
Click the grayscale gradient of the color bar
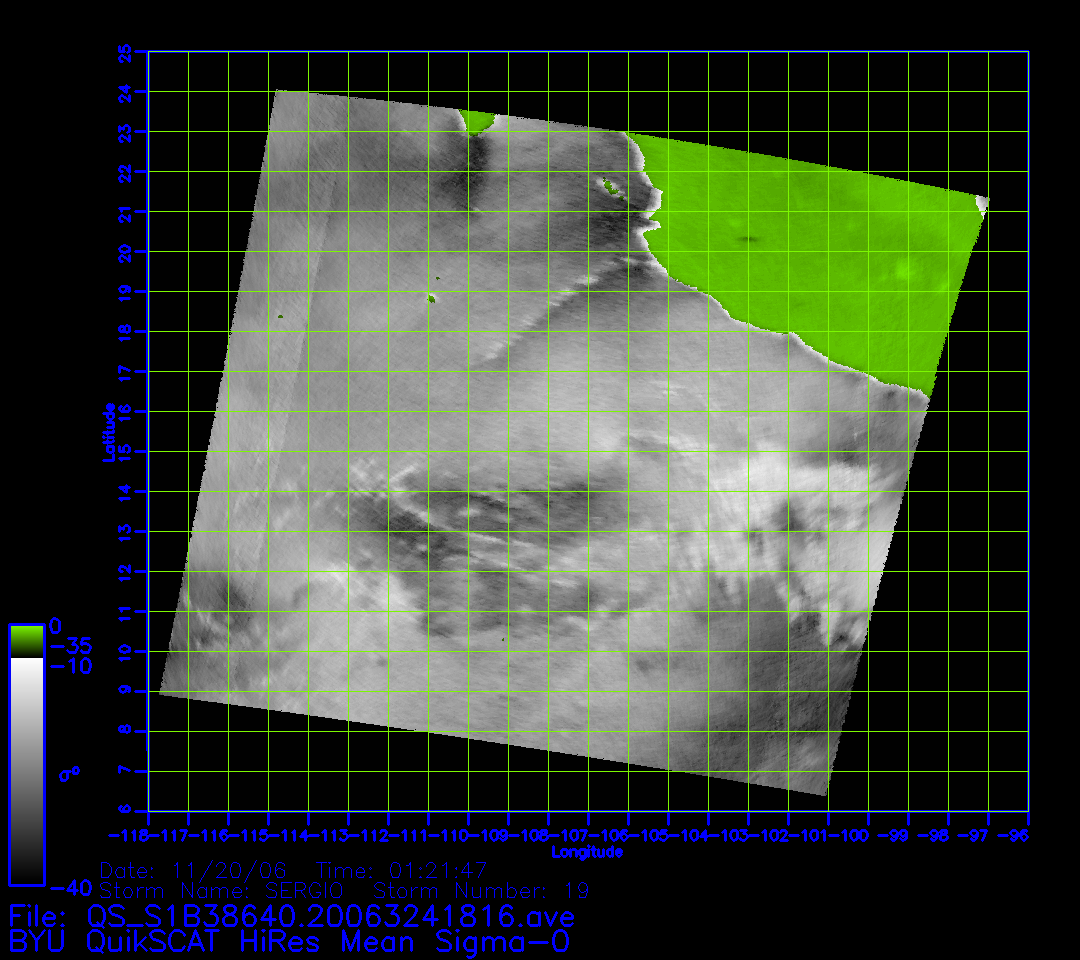25,770
